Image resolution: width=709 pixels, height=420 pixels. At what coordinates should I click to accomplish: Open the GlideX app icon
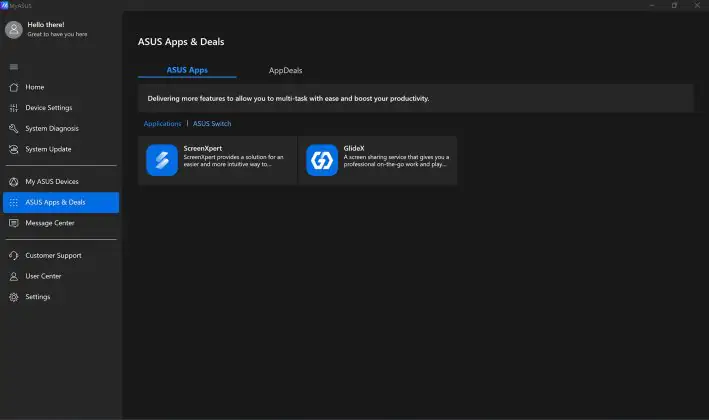point(322,160)
